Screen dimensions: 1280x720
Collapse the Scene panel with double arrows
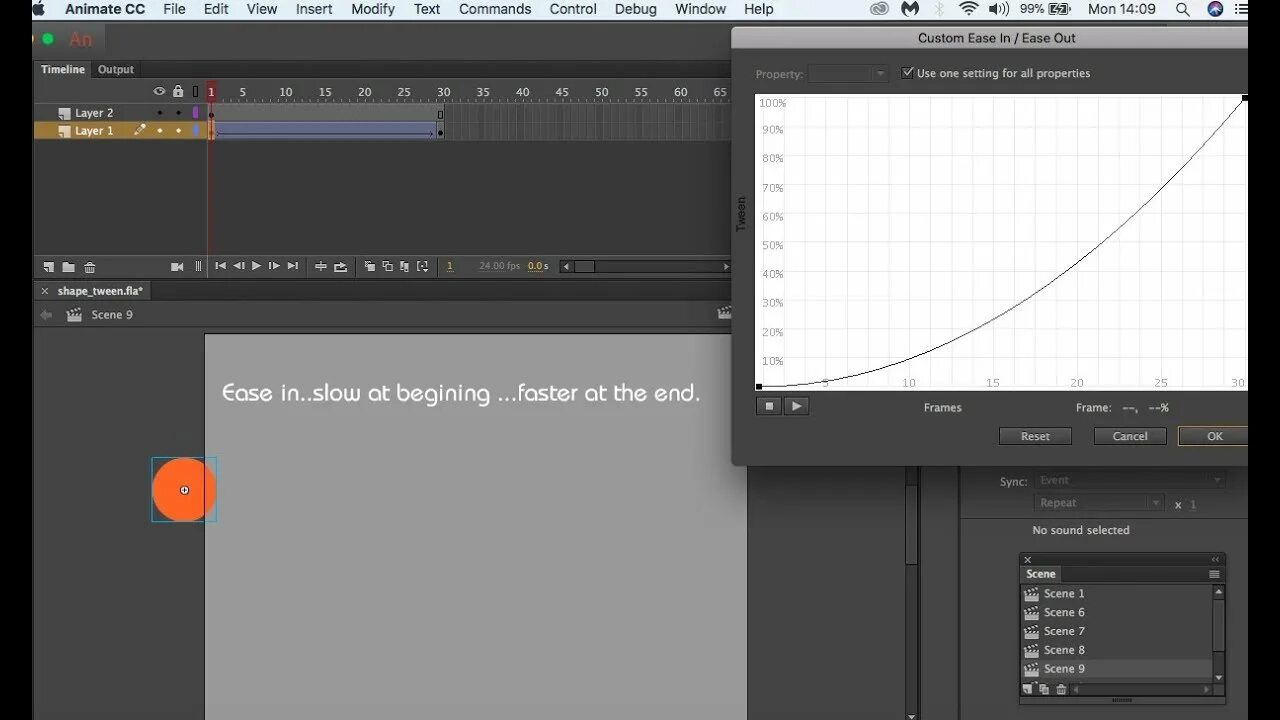pos(1216,560)
